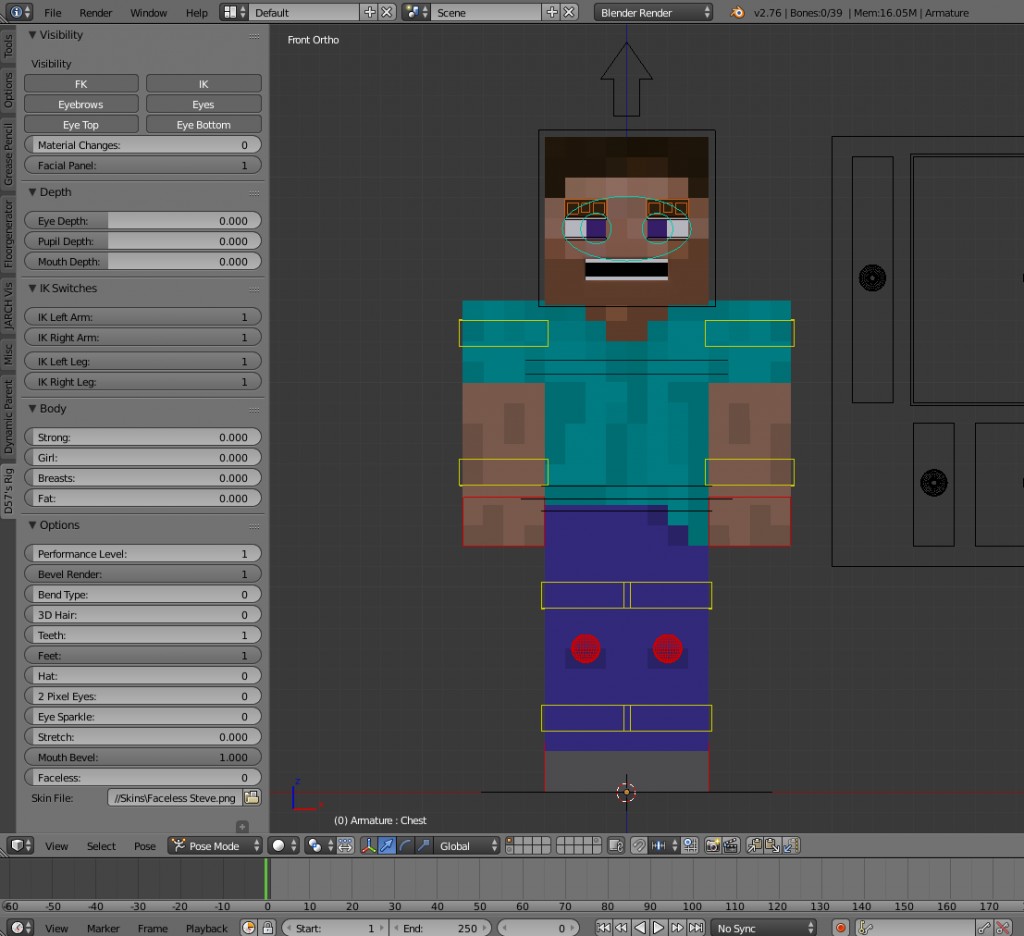The height and width of the screenshot is (936, 1024).
Task: Click the render animation clapperboard icon
Action: click(731, 846)
